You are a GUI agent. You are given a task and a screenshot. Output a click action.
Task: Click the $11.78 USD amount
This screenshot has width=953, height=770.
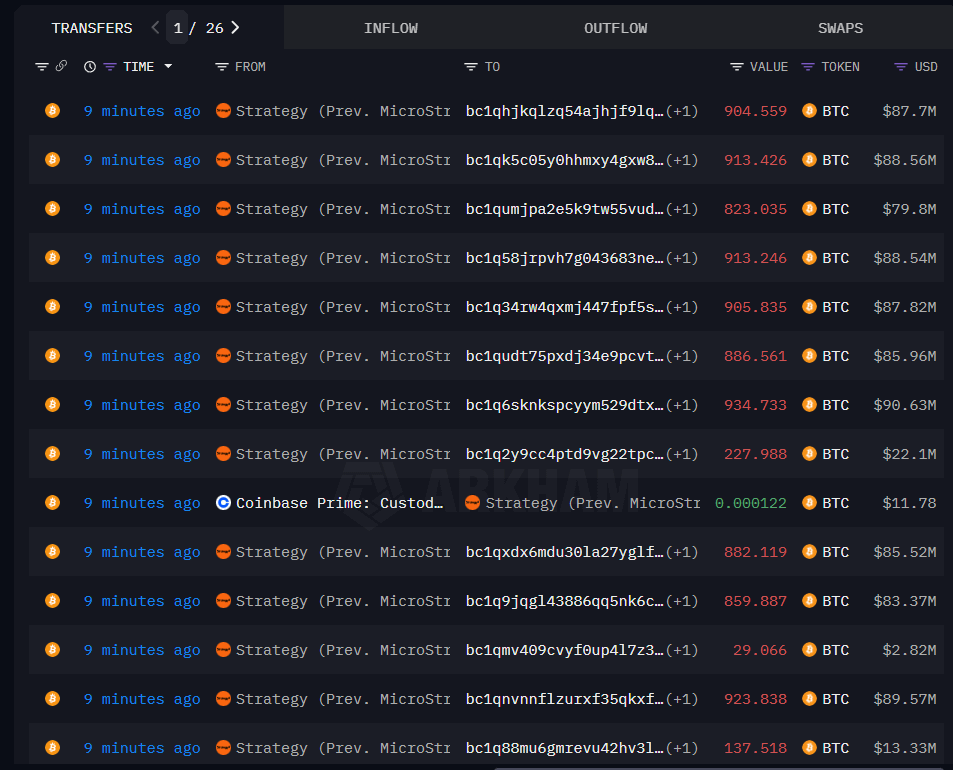tap(909, 503)
